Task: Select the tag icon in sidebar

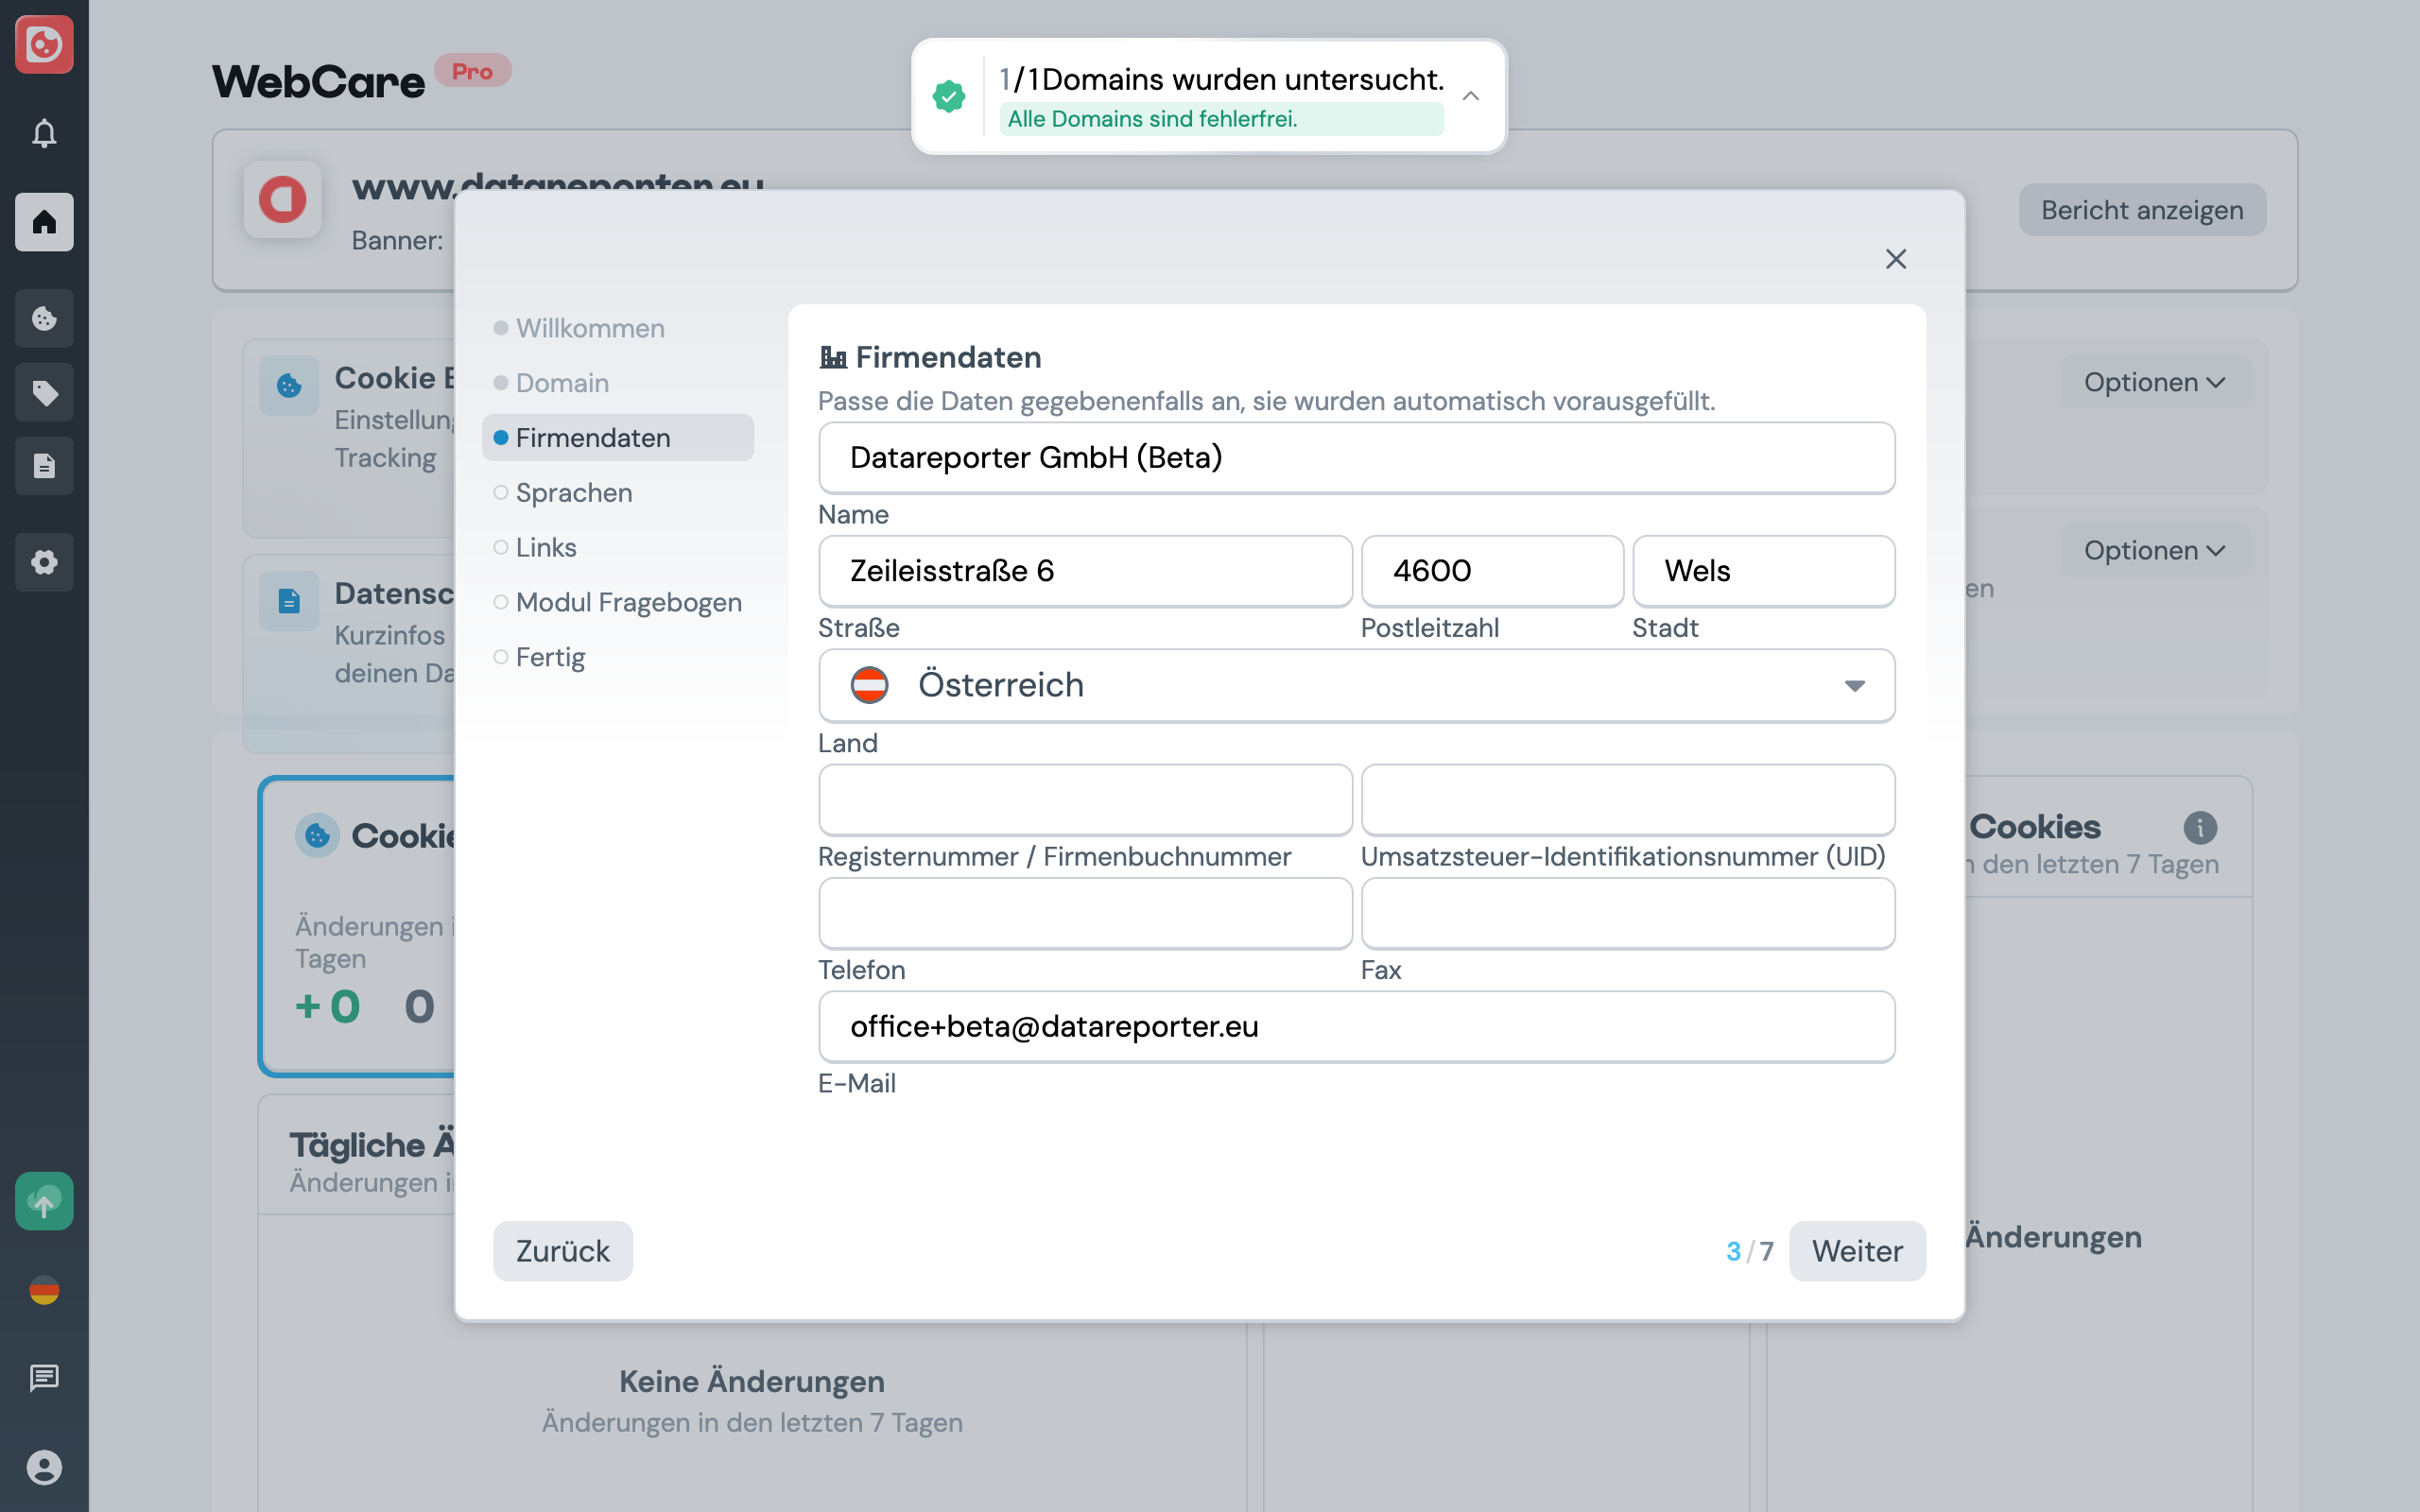Action: click(x=44, y=392)
